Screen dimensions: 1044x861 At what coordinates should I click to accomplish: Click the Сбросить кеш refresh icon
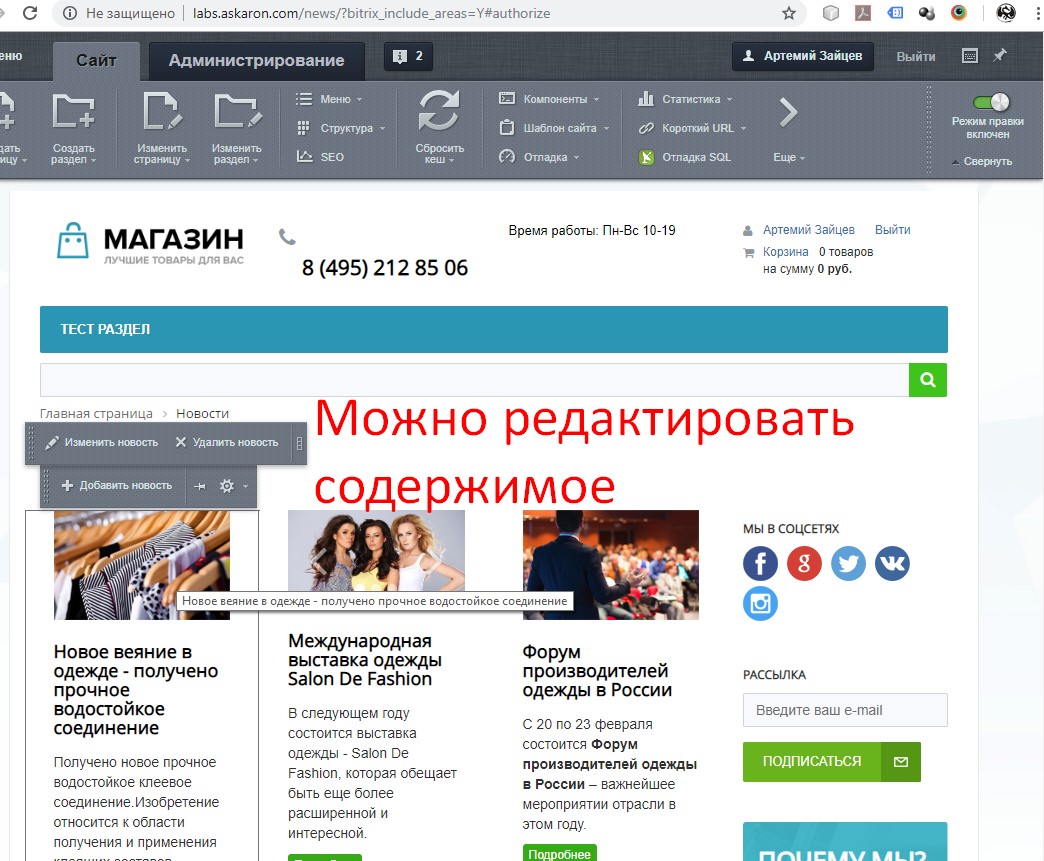click(x=438, y=111)
